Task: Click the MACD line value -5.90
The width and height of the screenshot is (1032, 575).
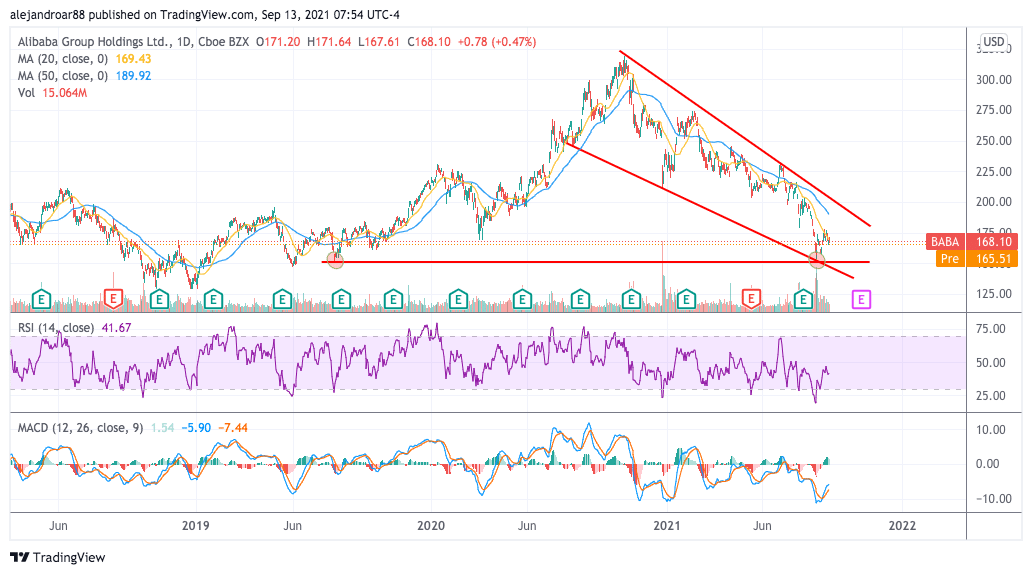Action: [x=196, y=428]
